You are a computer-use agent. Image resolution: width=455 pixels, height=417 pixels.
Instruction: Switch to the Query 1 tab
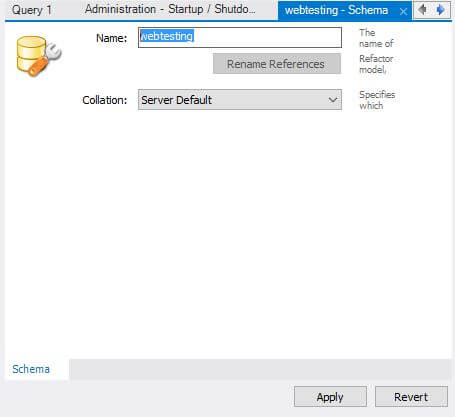pos(32,10)
